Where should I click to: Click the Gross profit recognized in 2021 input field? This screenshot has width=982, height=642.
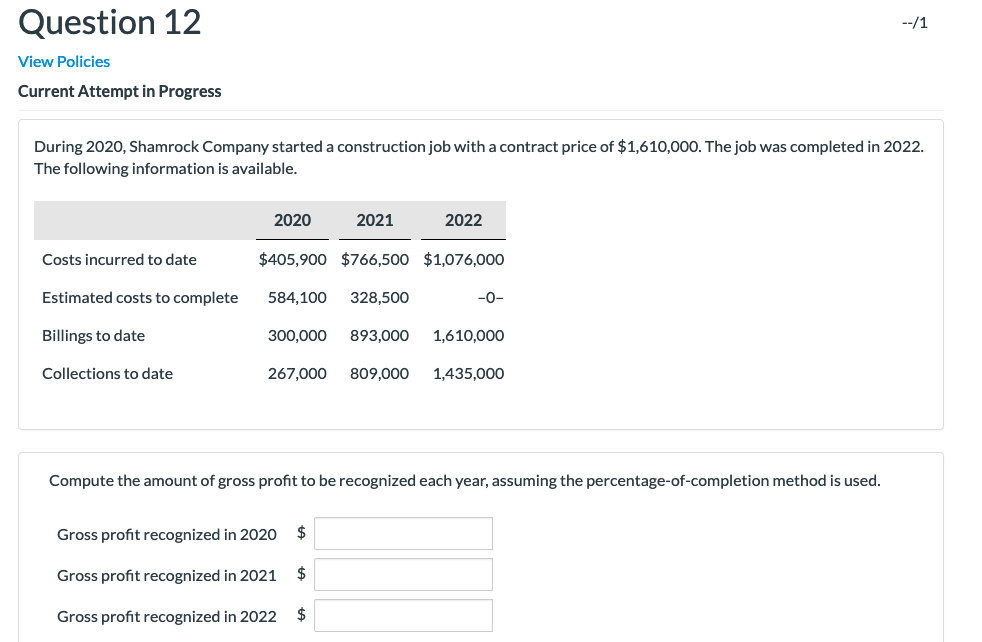[403, 574]
